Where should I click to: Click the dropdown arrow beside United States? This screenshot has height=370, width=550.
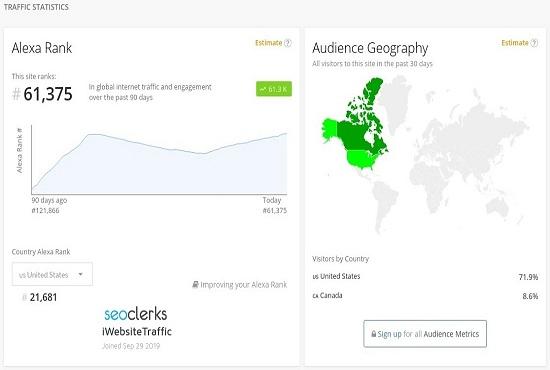click(81, 274)
